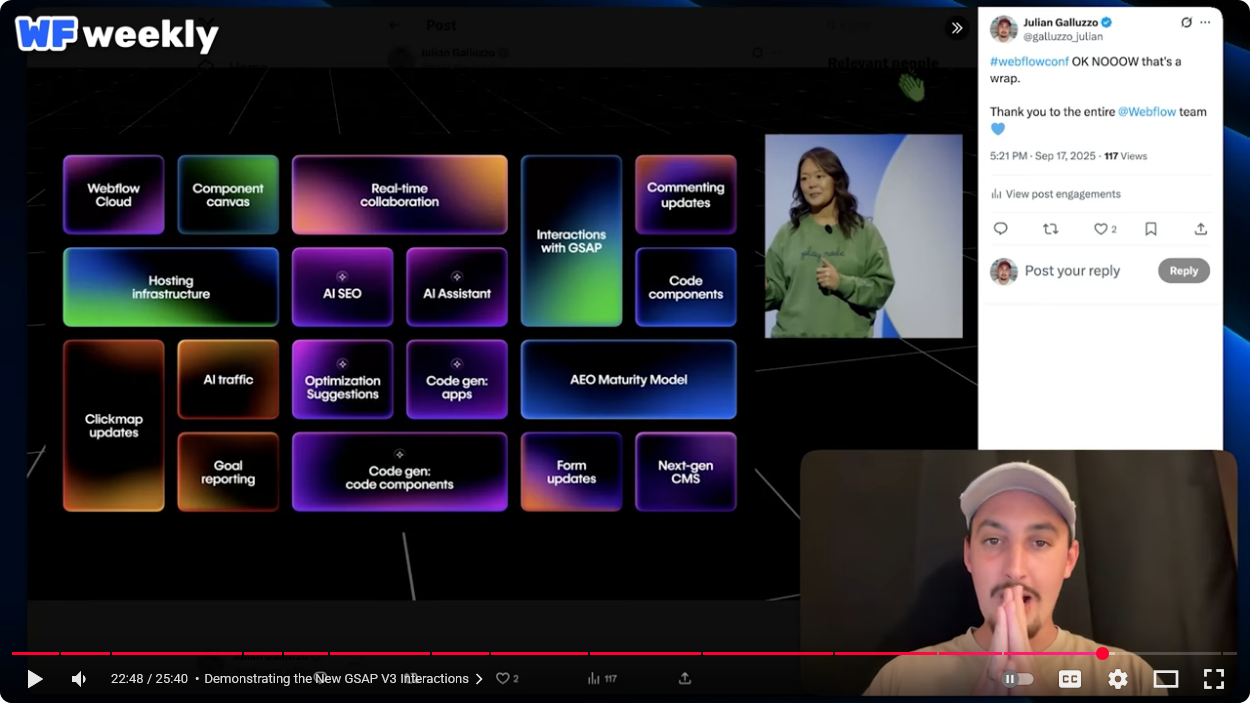The height and width of the screenshot is (703, 1250).
Task: Switch to theater mode
Action: coord(1166,679)
